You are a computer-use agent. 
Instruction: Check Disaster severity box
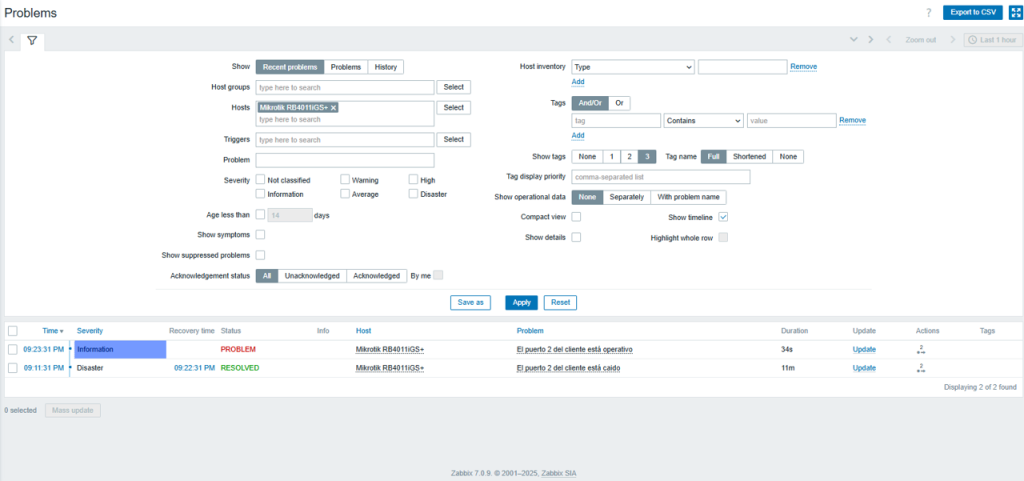[x=413, y=194]
